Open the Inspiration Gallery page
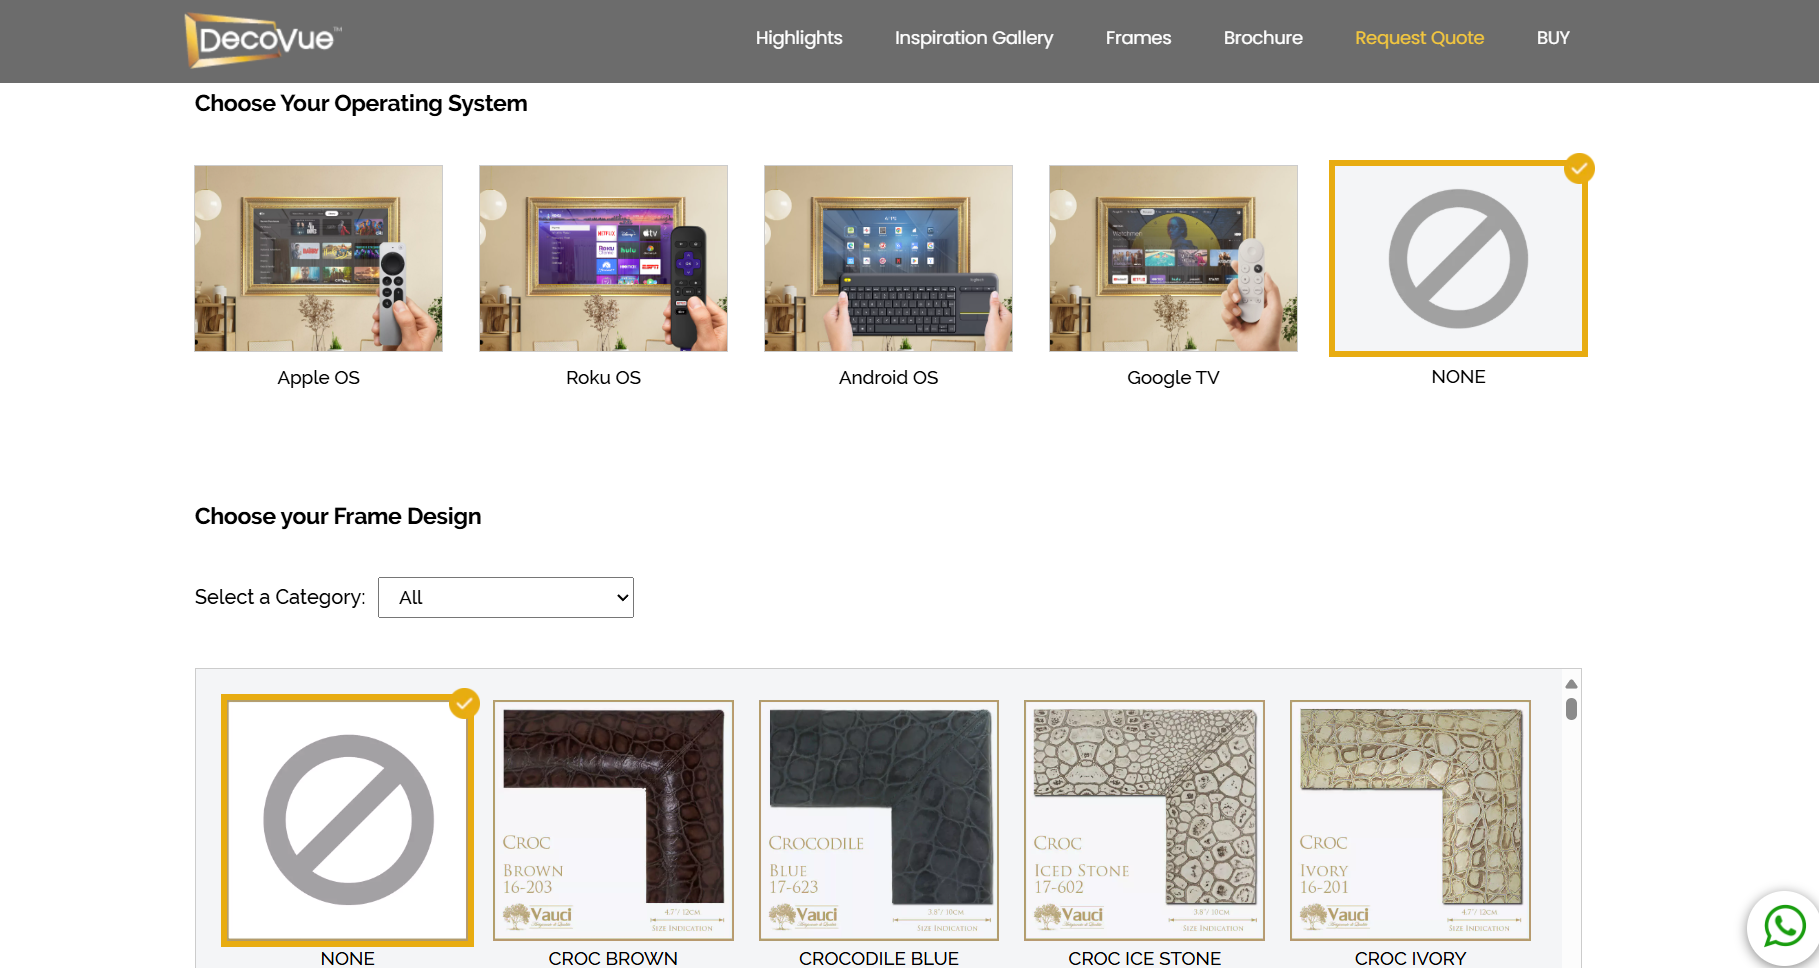Screen dimensions: 1819x968 [973, 38]
